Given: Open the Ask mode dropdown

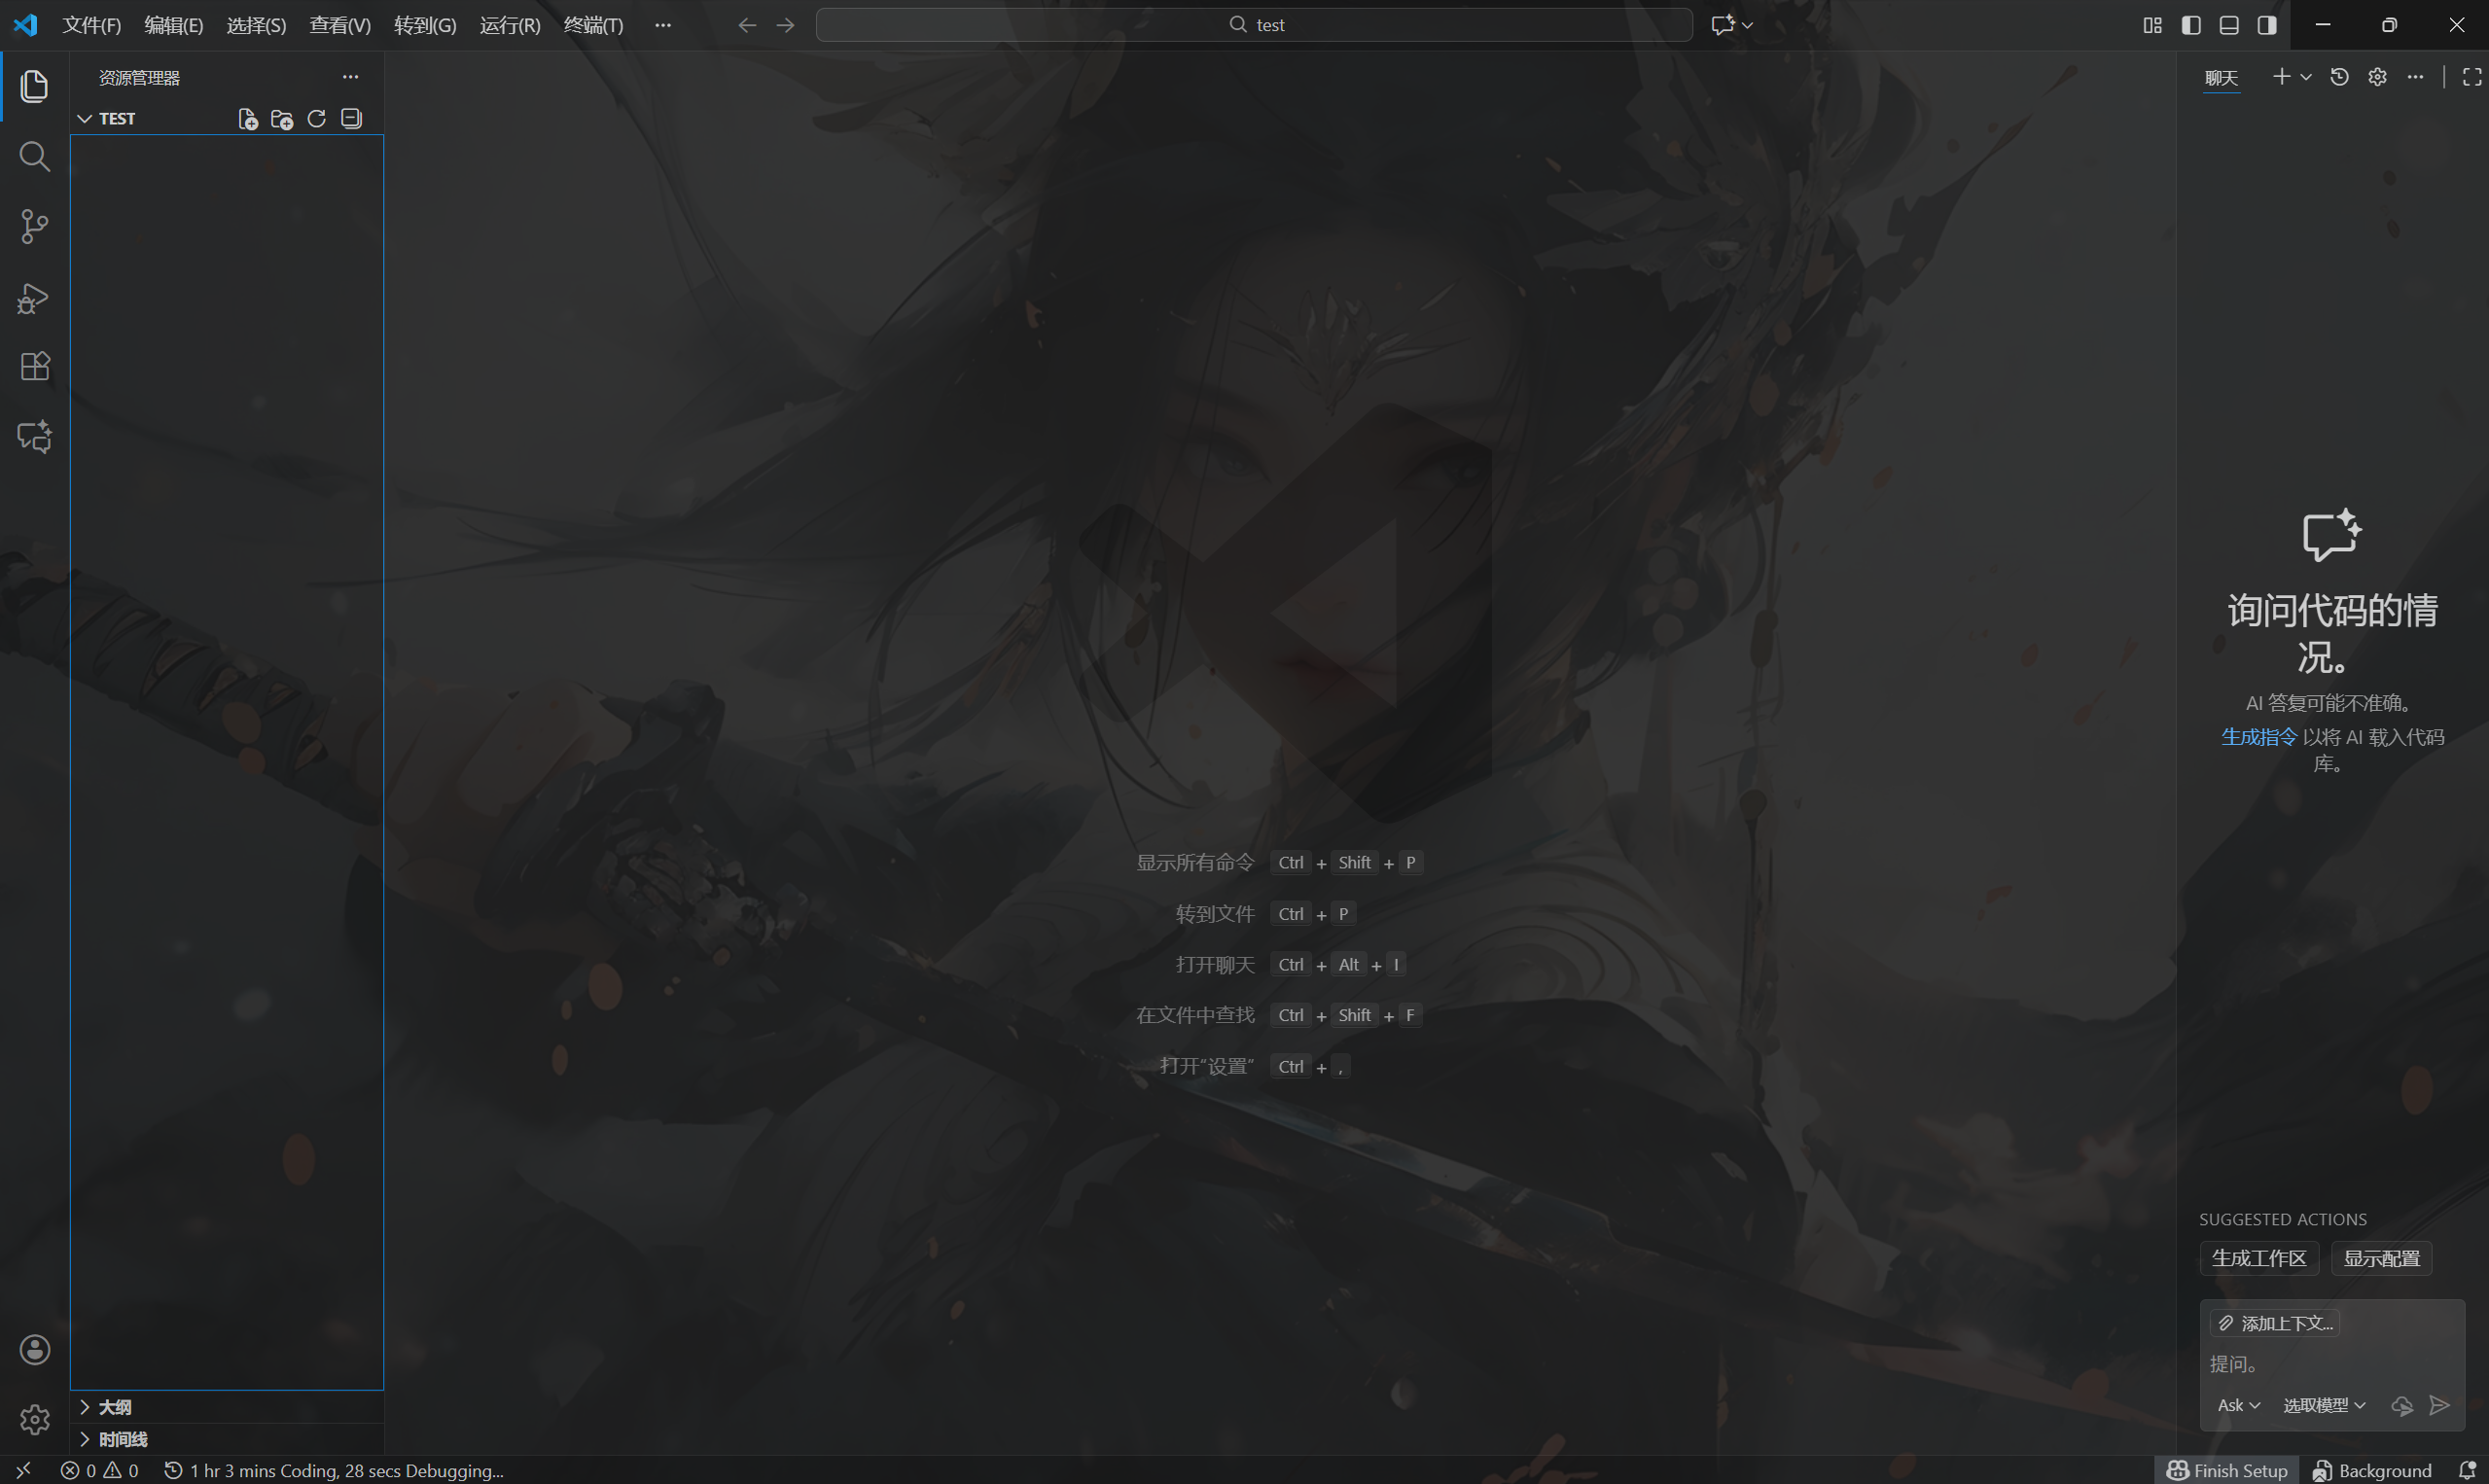Looking at the screenshot, I should tap(2237, 1405).
